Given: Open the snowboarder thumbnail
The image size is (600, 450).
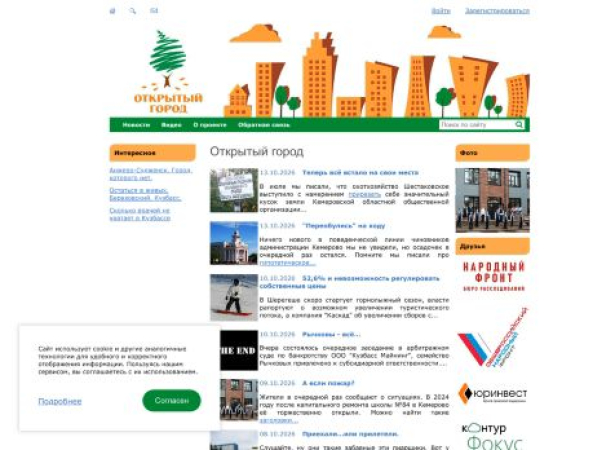Looking at the screenshot, I should pyautogui.click(x=234, y=297).
